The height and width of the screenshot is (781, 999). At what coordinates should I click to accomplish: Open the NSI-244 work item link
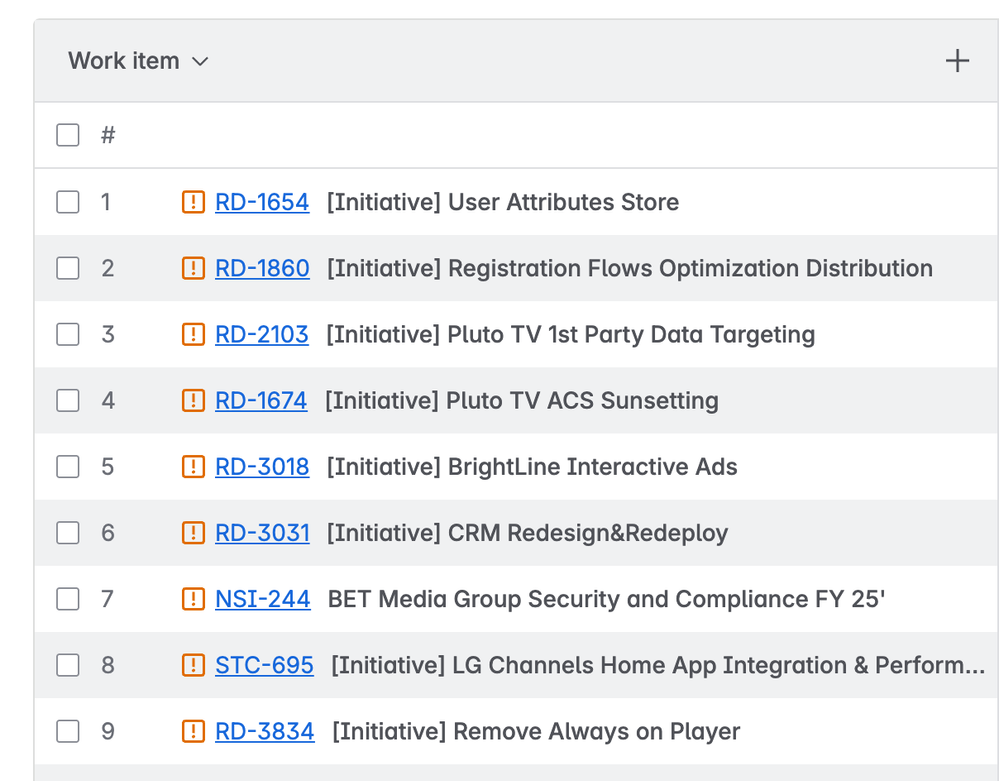click(262, 598)
